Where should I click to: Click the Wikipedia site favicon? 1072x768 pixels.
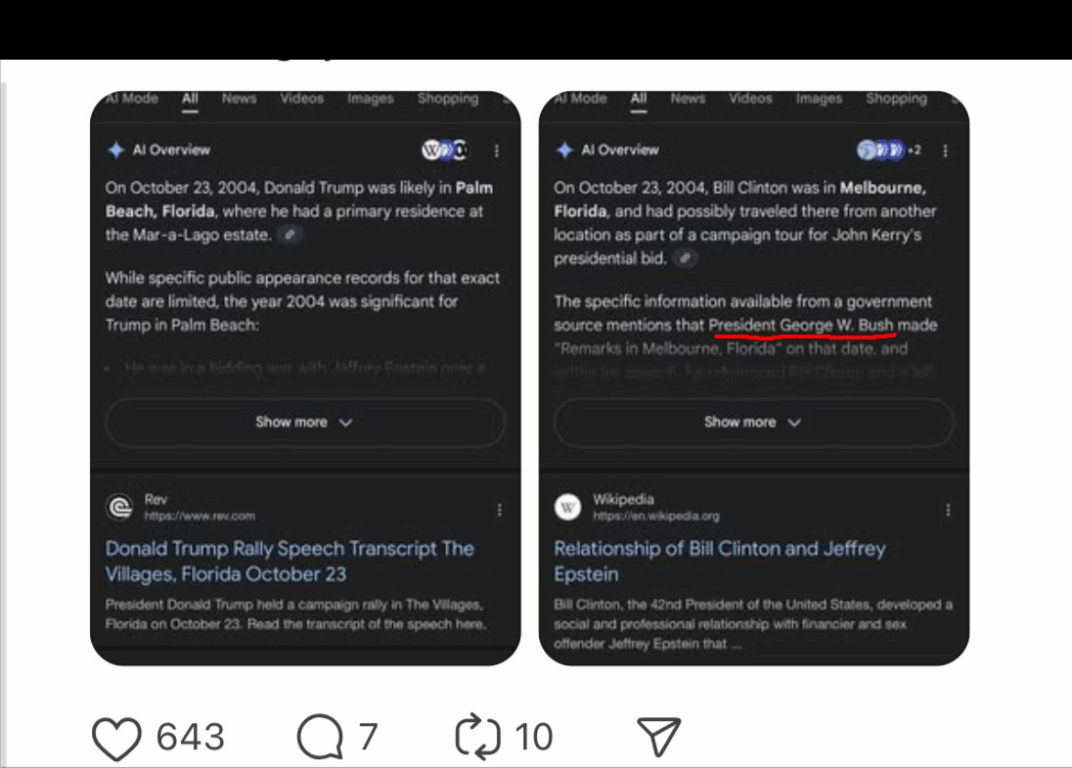point(568,507)
